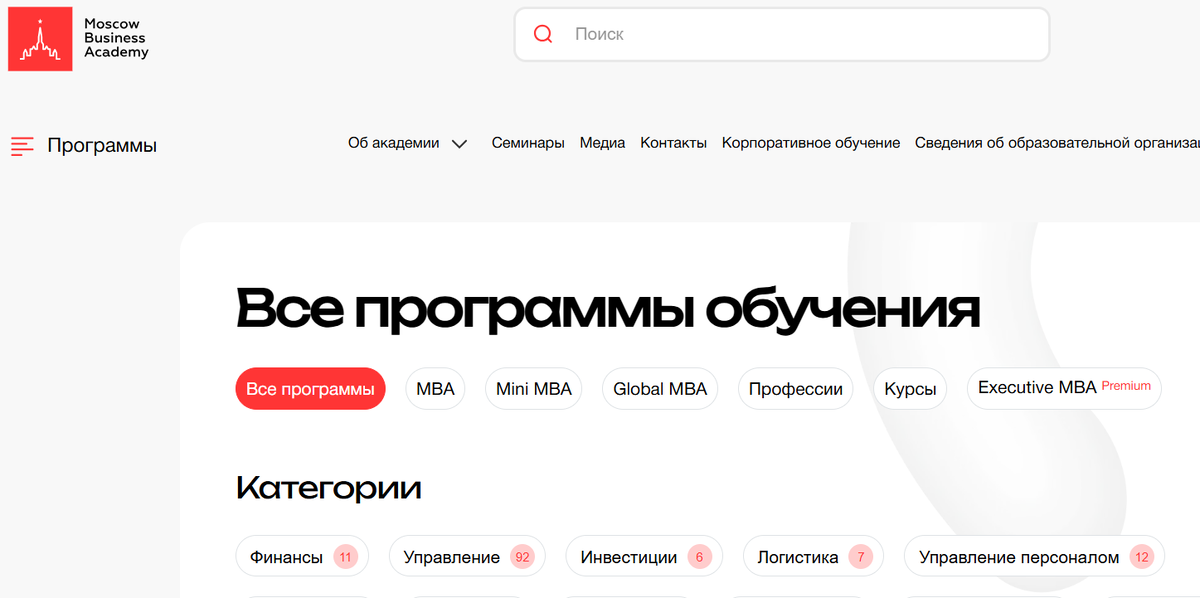Select the MBA filter tab

tap(435, 389)
